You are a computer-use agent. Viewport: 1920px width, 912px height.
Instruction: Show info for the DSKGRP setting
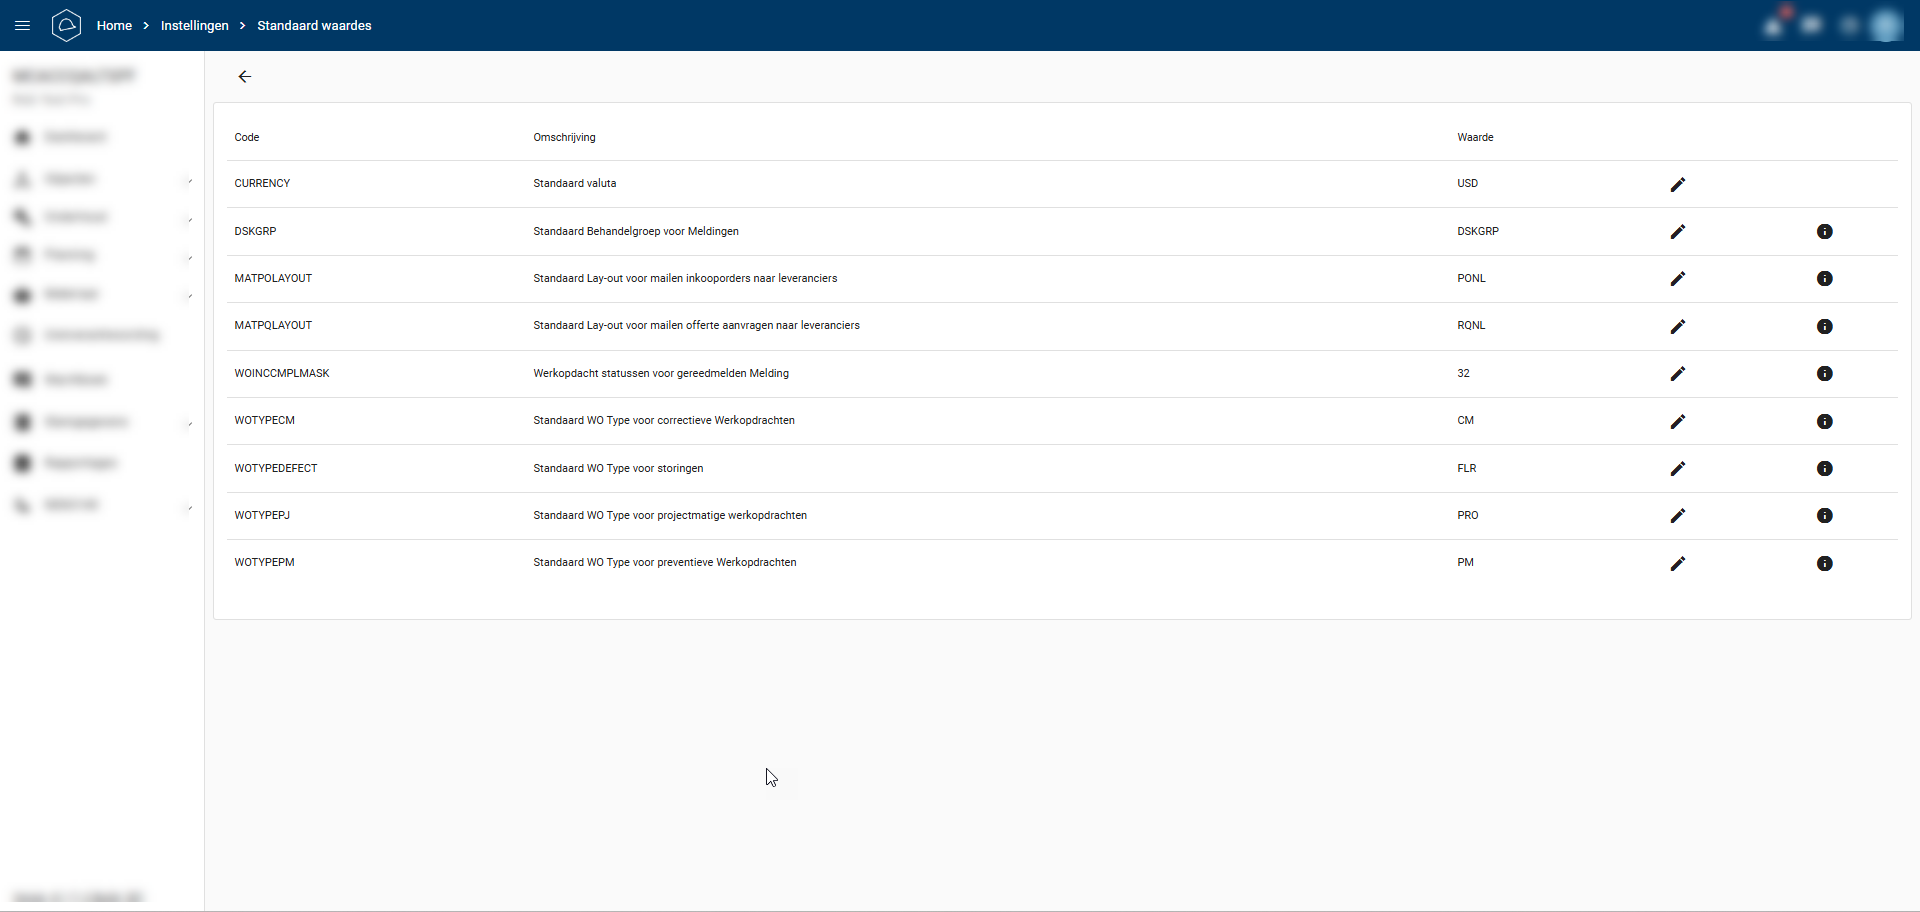1824,232
